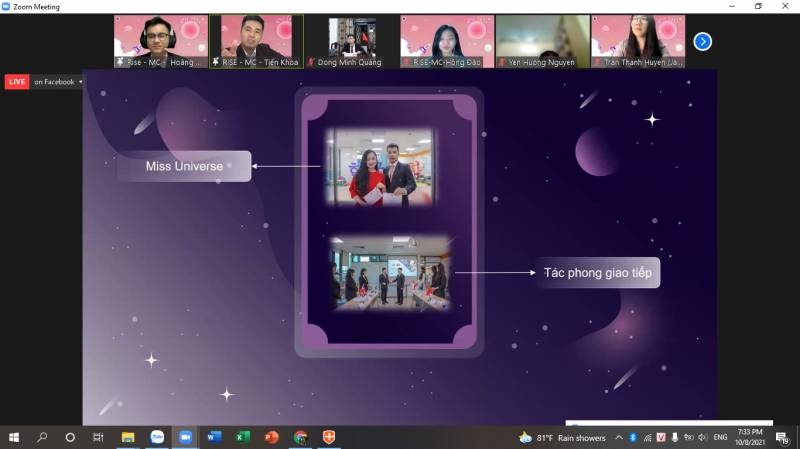Viewport: 800px width, 449px height.
Task: Toggle Bluetooth icon in system tray
Action: point(632,437)
